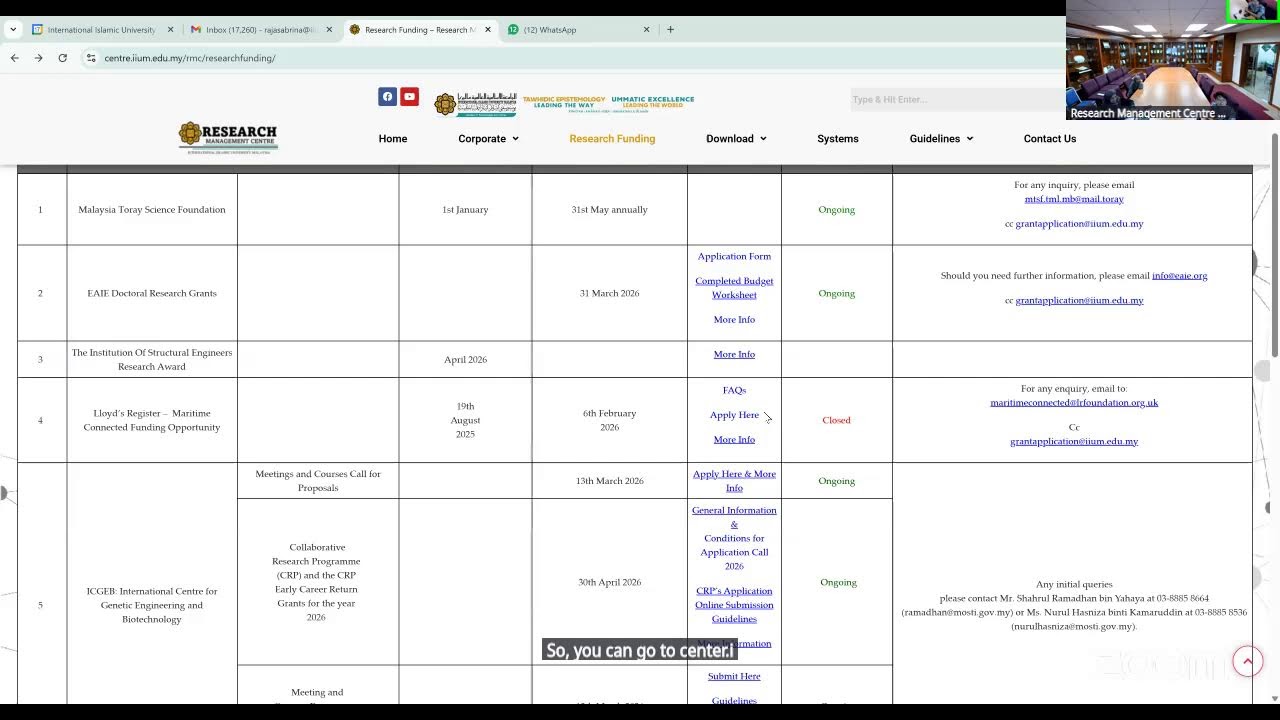The image size is (1280, 720).
Task: Open General Information & Conditions 2026 link
Action: [x=734, y=538]
